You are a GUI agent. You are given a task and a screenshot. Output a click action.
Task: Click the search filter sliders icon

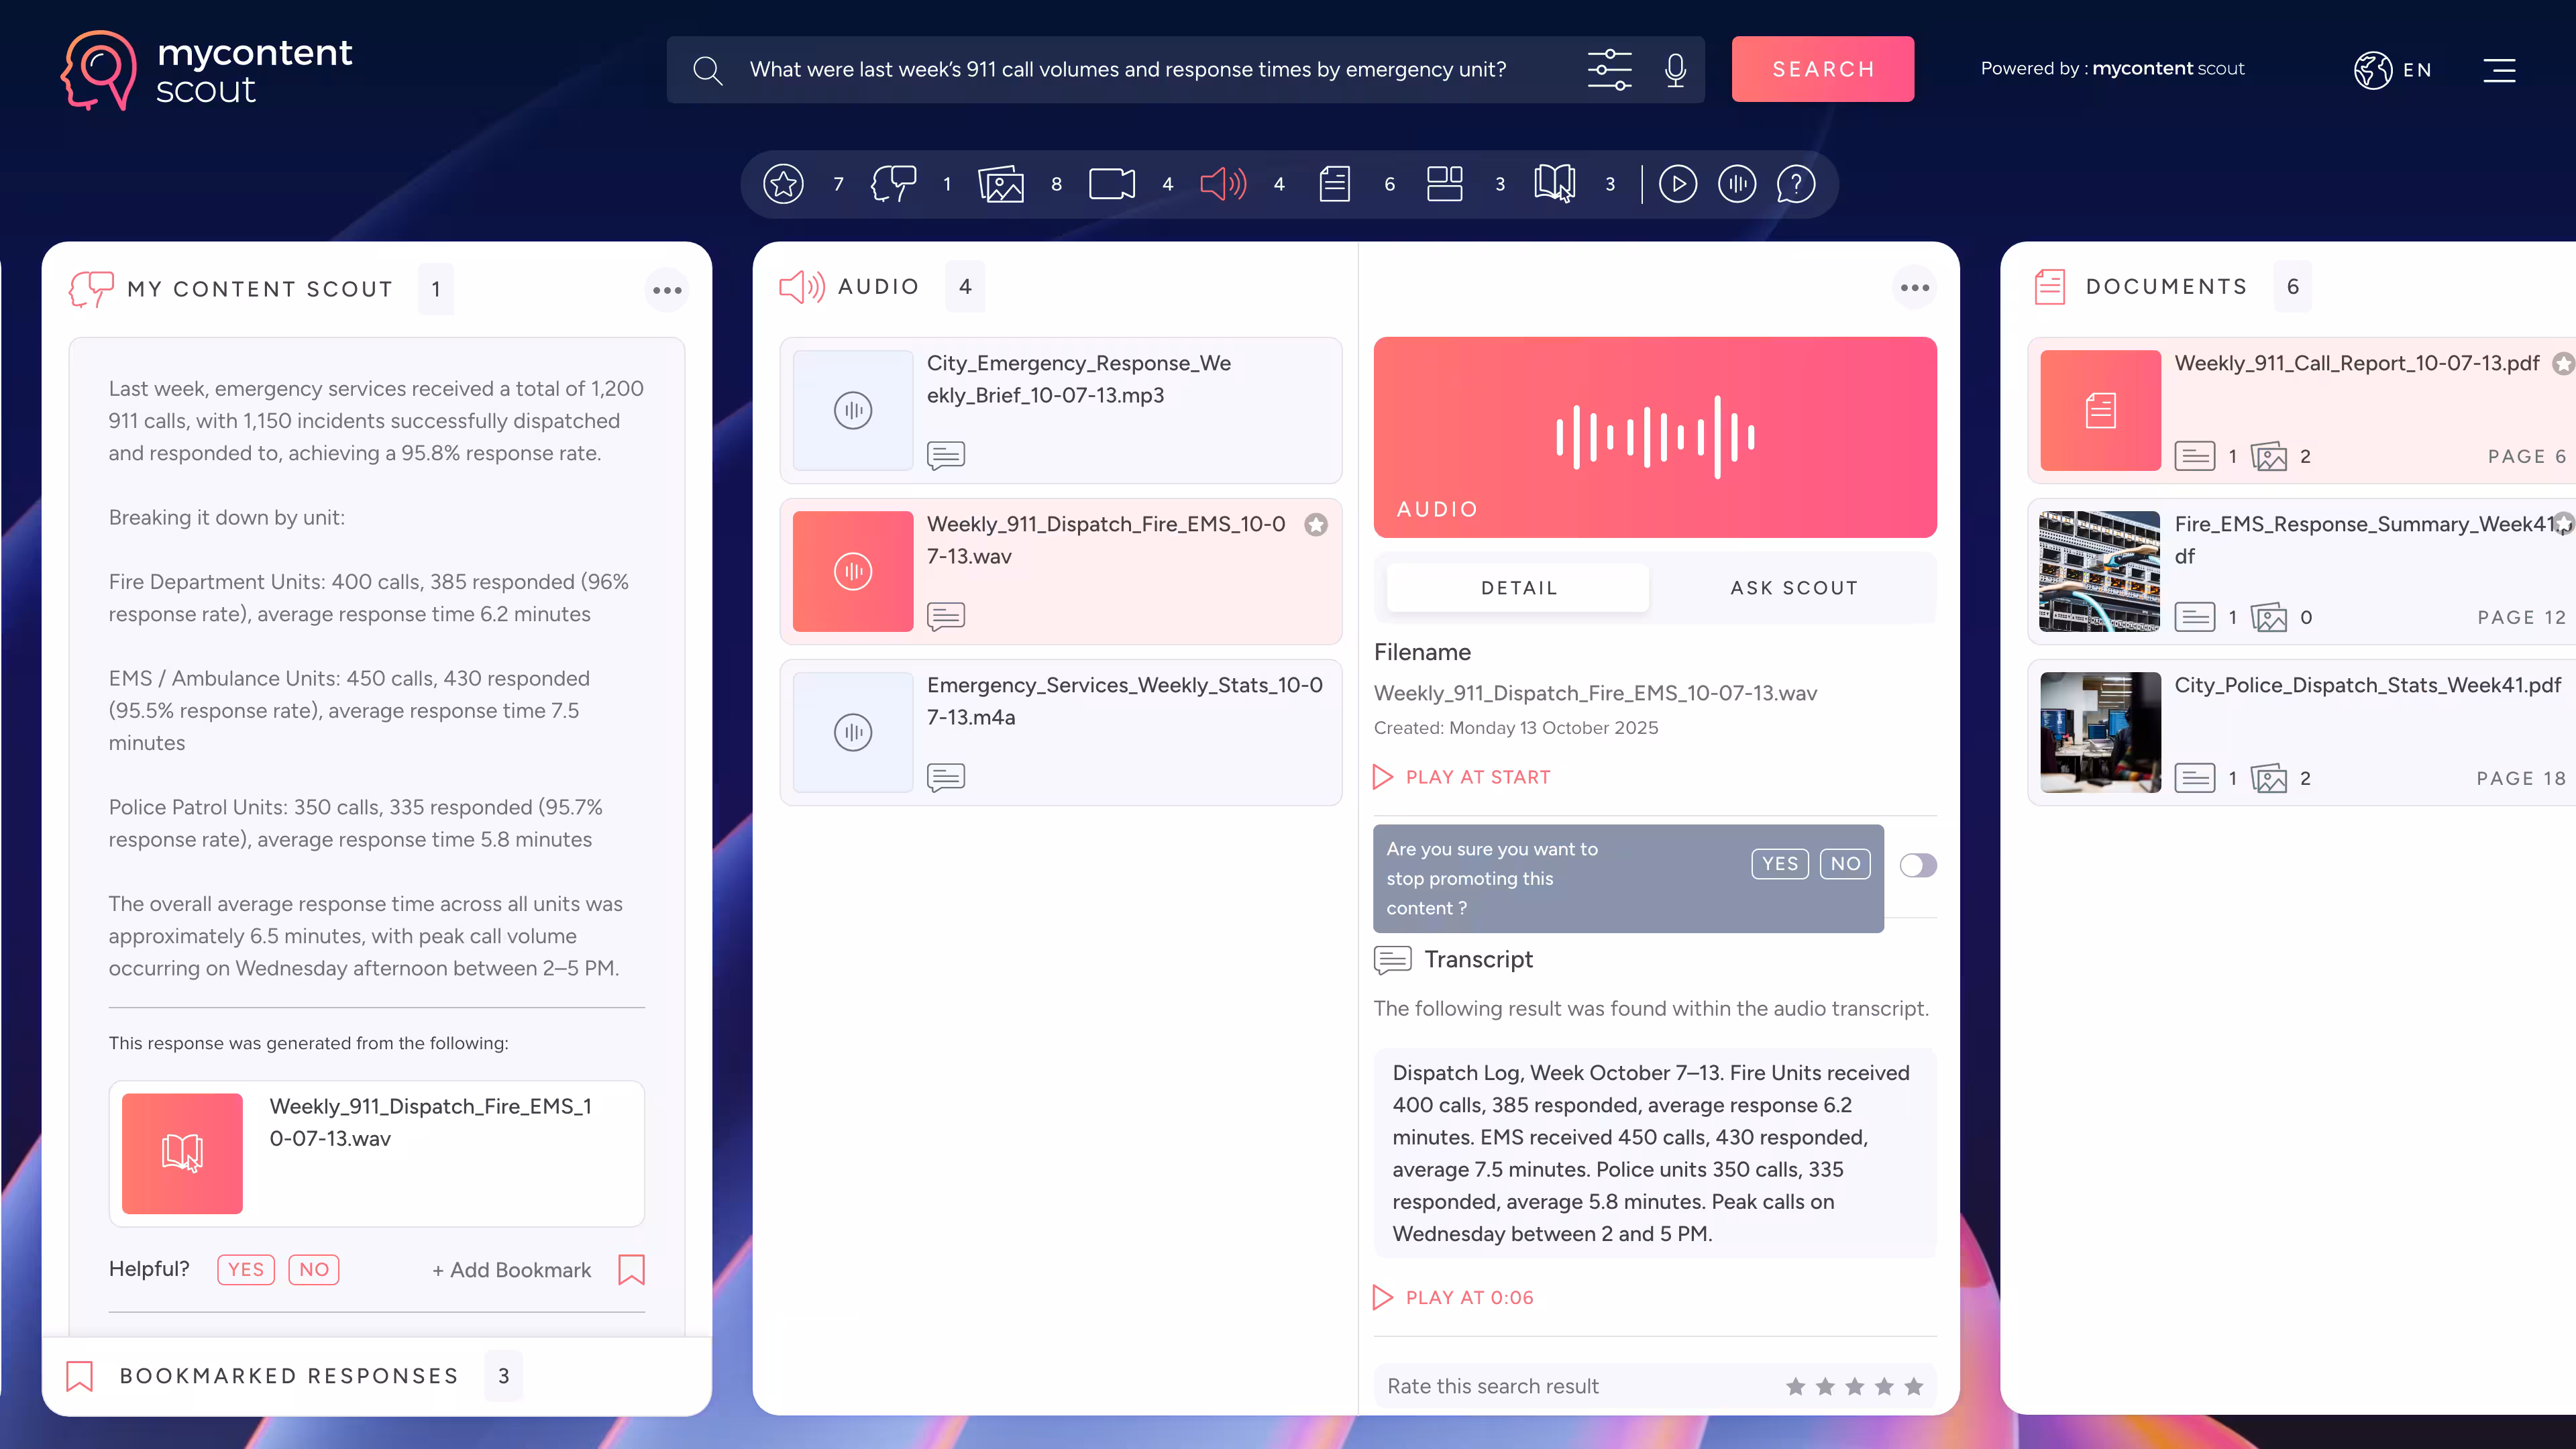point(1609,70)
